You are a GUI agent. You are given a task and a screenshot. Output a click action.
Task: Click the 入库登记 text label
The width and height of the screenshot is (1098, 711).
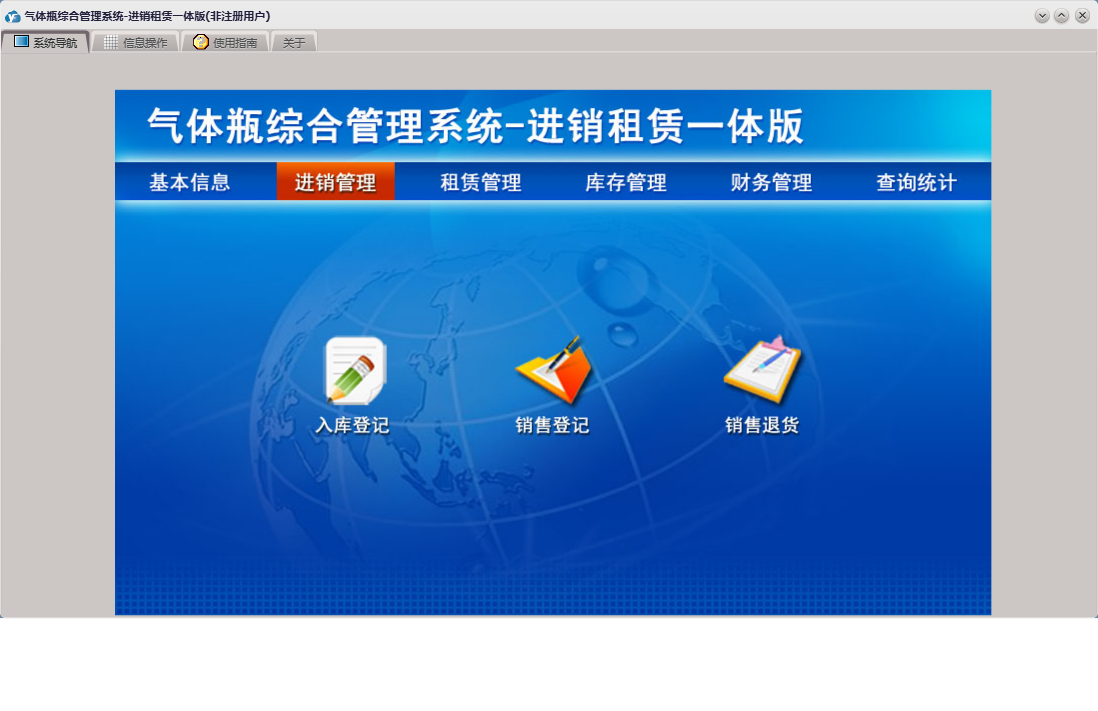352,425
